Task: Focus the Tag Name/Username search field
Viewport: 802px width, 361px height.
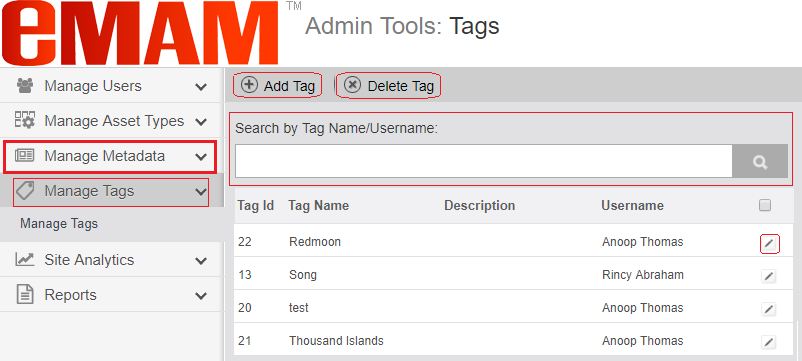Action: click(x=484, y=162)
